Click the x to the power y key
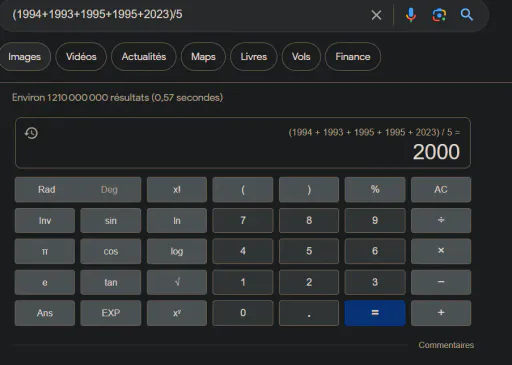Screen dimensions: 512x365 (177, 313)
